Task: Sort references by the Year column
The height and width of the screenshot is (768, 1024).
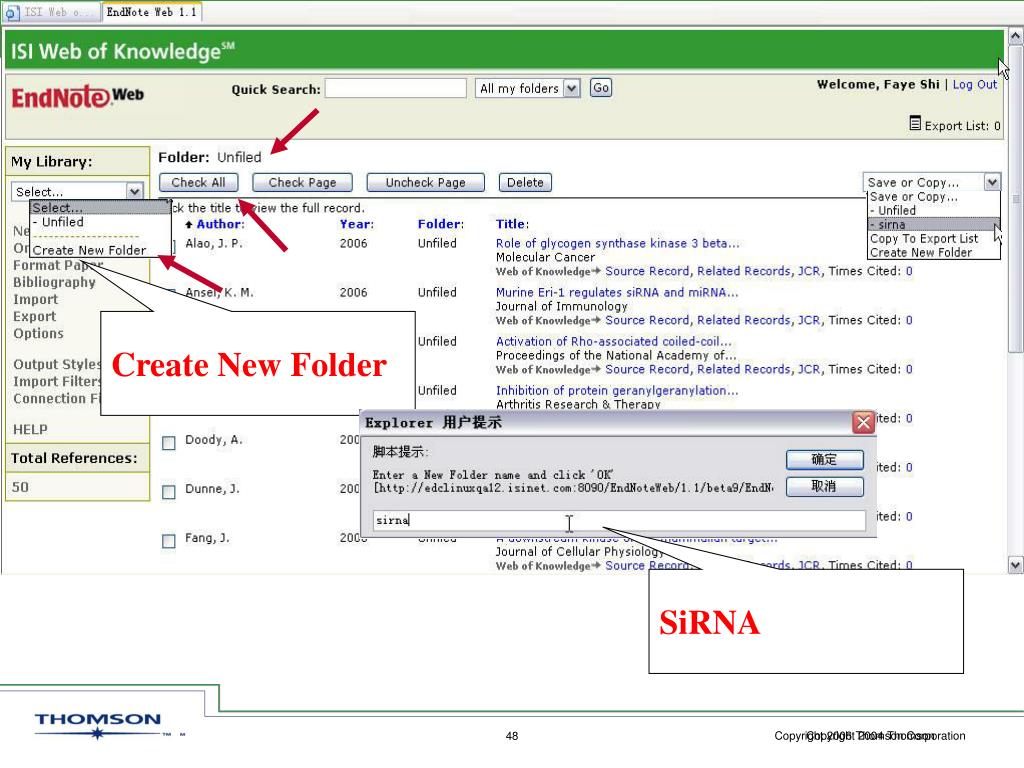Action: 357,224
